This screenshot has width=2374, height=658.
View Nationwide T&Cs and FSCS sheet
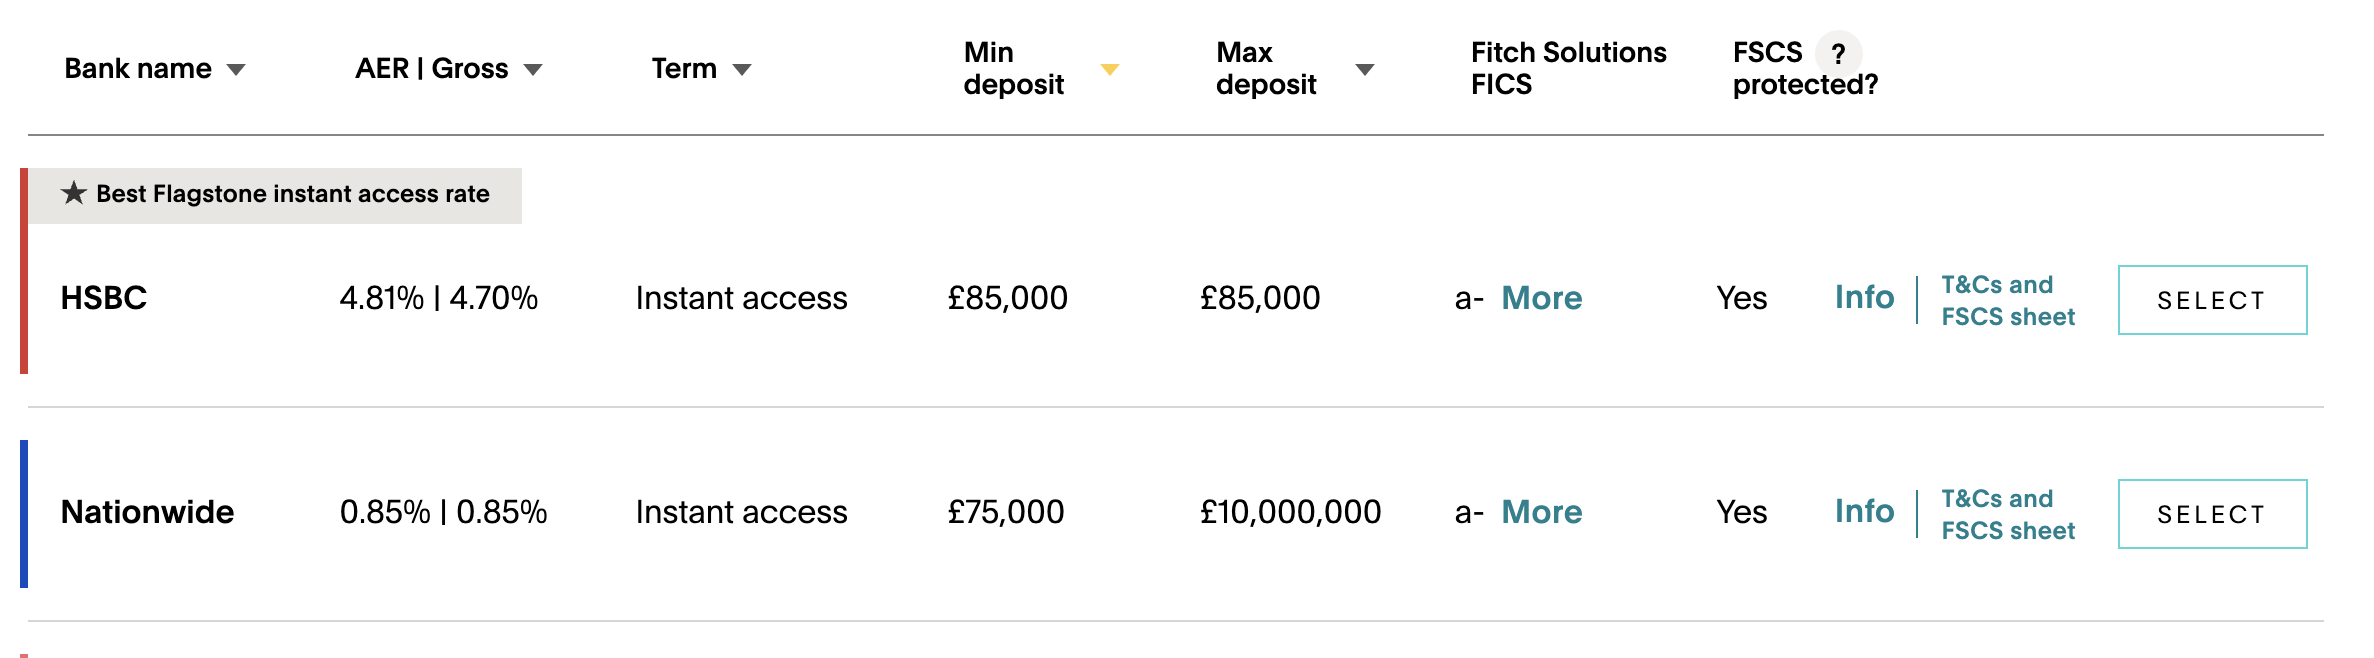click(2008, 514)
